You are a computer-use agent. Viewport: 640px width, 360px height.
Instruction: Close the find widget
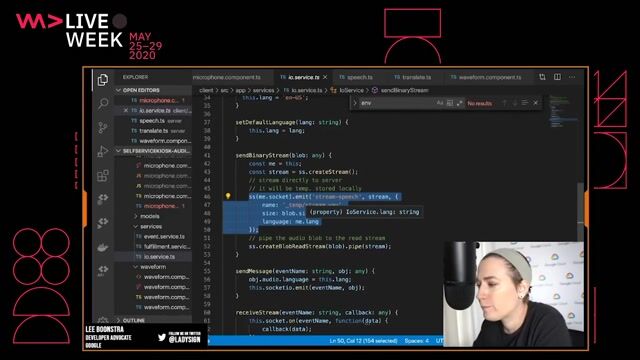pos(536,103)
